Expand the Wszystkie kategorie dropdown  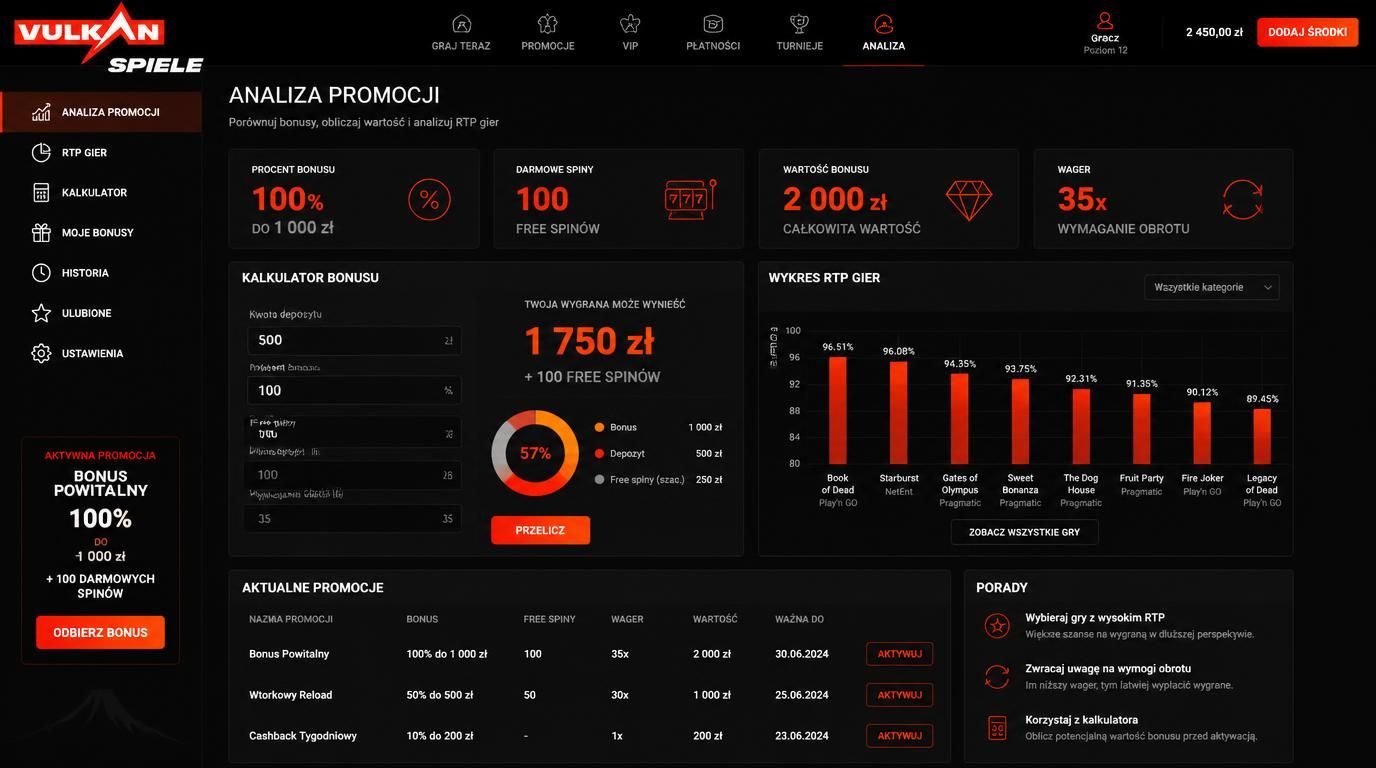coord(1212,287)
